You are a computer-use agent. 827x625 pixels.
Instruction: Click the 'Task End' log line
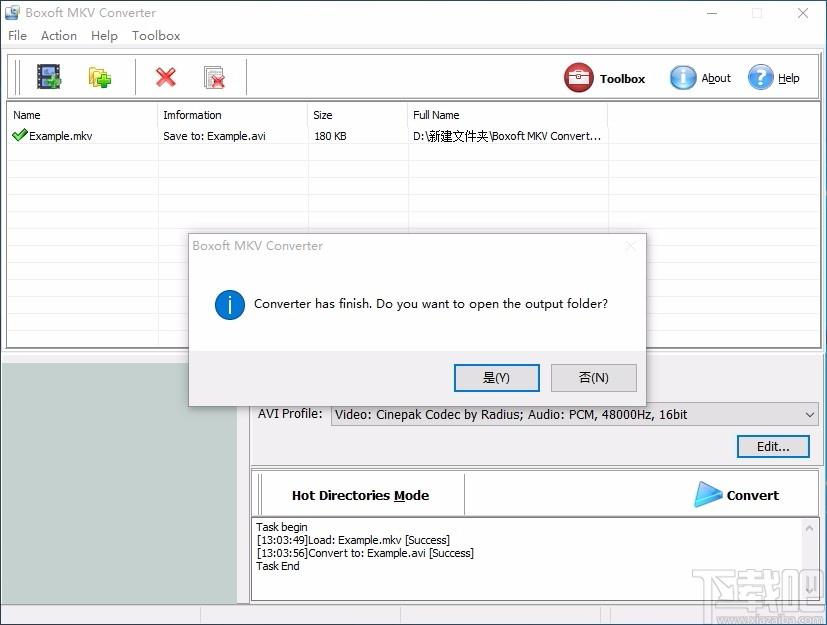278,566
